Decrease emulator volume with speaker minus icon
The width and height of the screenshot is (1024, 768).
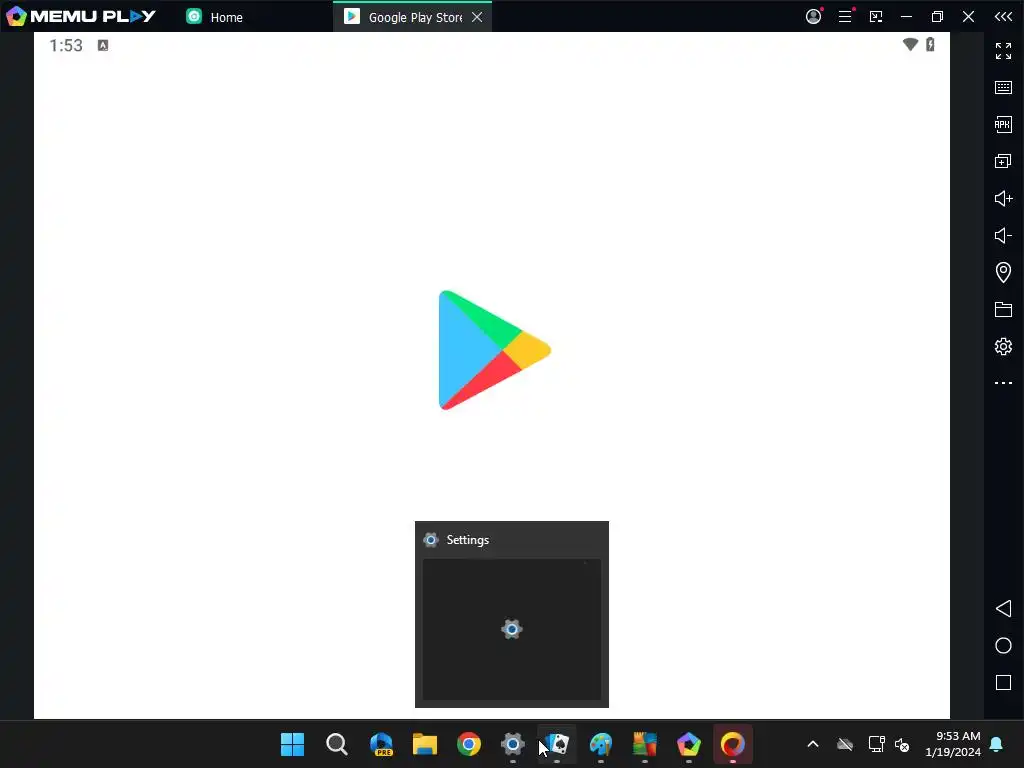tap(1003, 235)
